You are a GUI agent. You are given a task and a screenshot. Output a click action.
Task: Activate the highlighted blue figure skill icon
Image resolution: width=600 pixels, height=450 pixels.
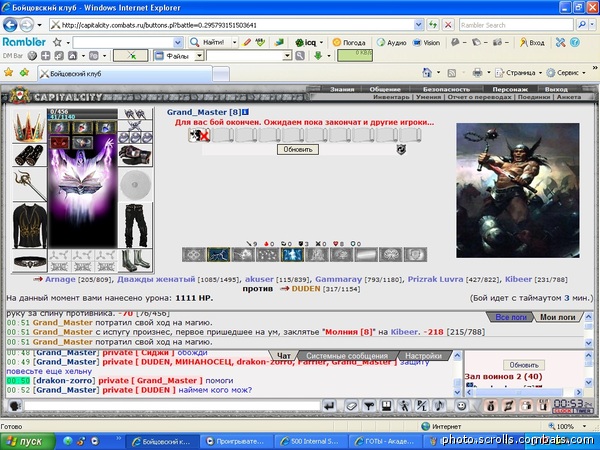pyautogui.click(x=292, y=255)
